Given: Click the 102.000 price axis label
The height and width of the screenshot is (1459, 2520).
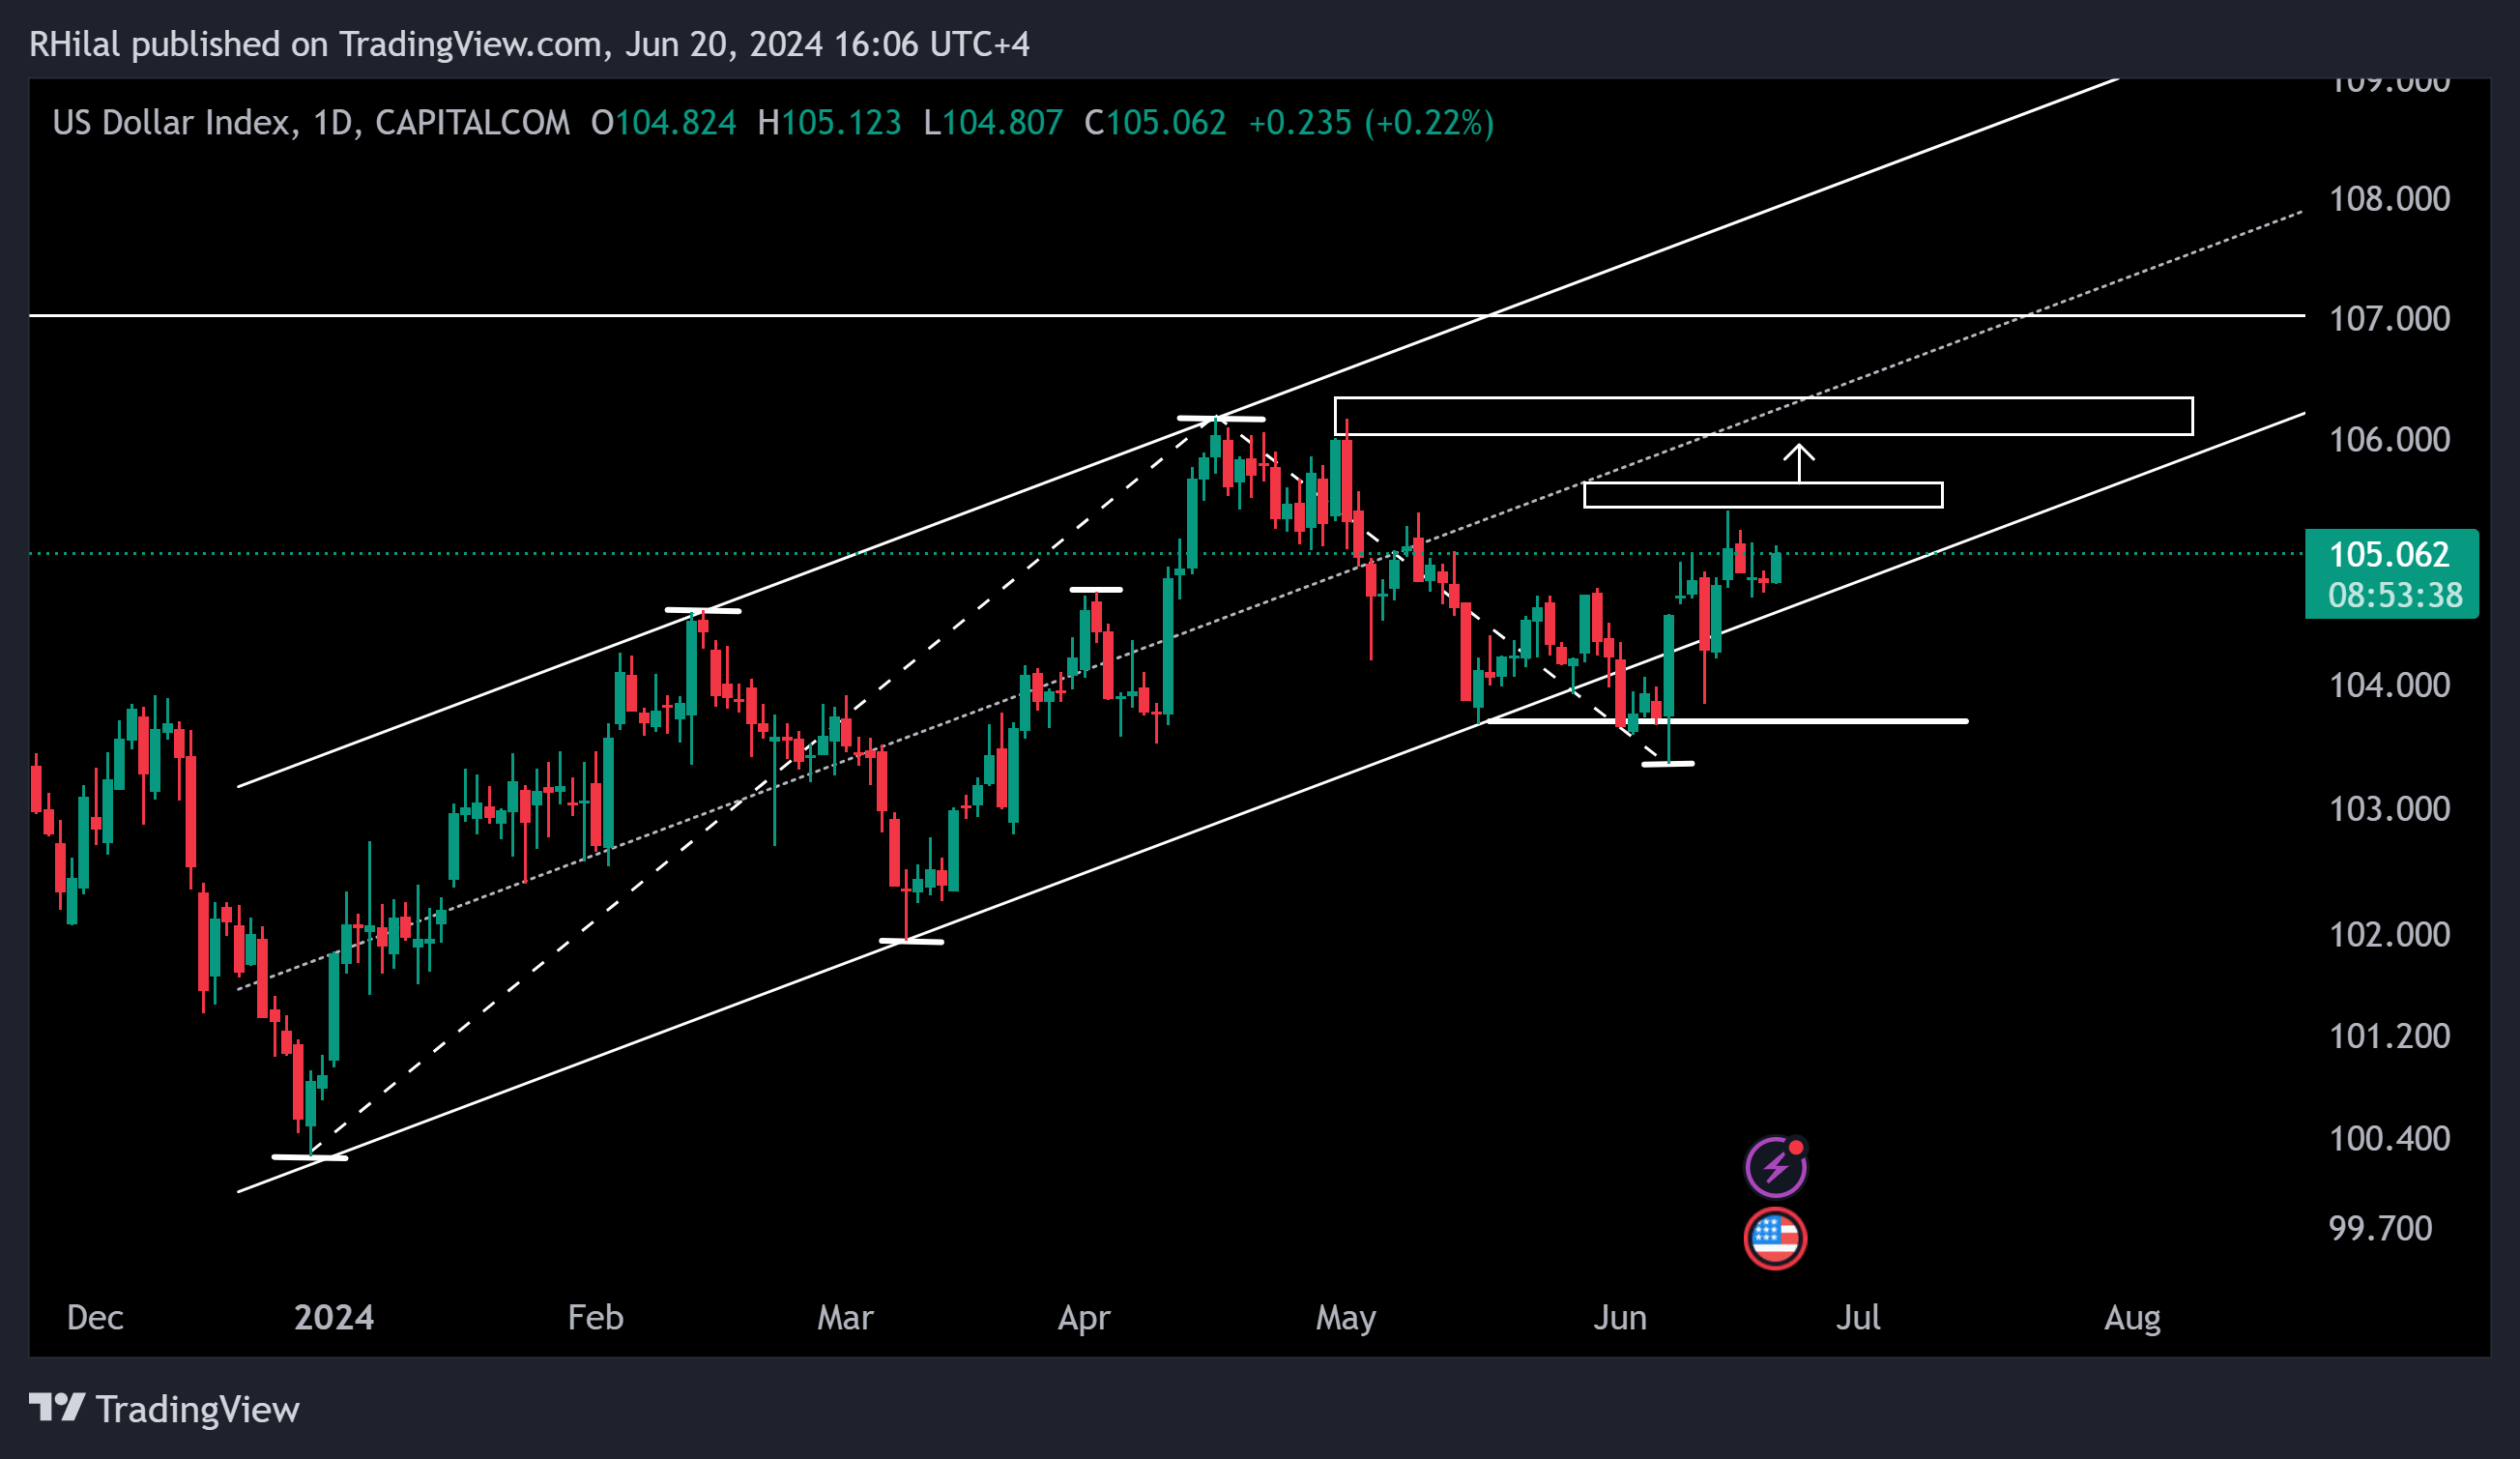Looking at the screenshot, I should coord(2389,935).
